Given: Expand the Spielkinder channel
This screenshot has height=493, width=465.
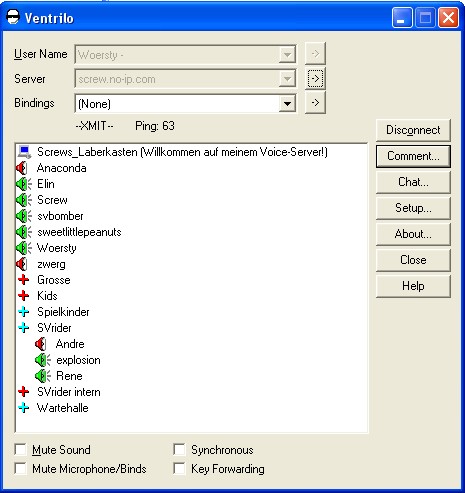Looking at the screenshot, I should [x=24, y=312].
